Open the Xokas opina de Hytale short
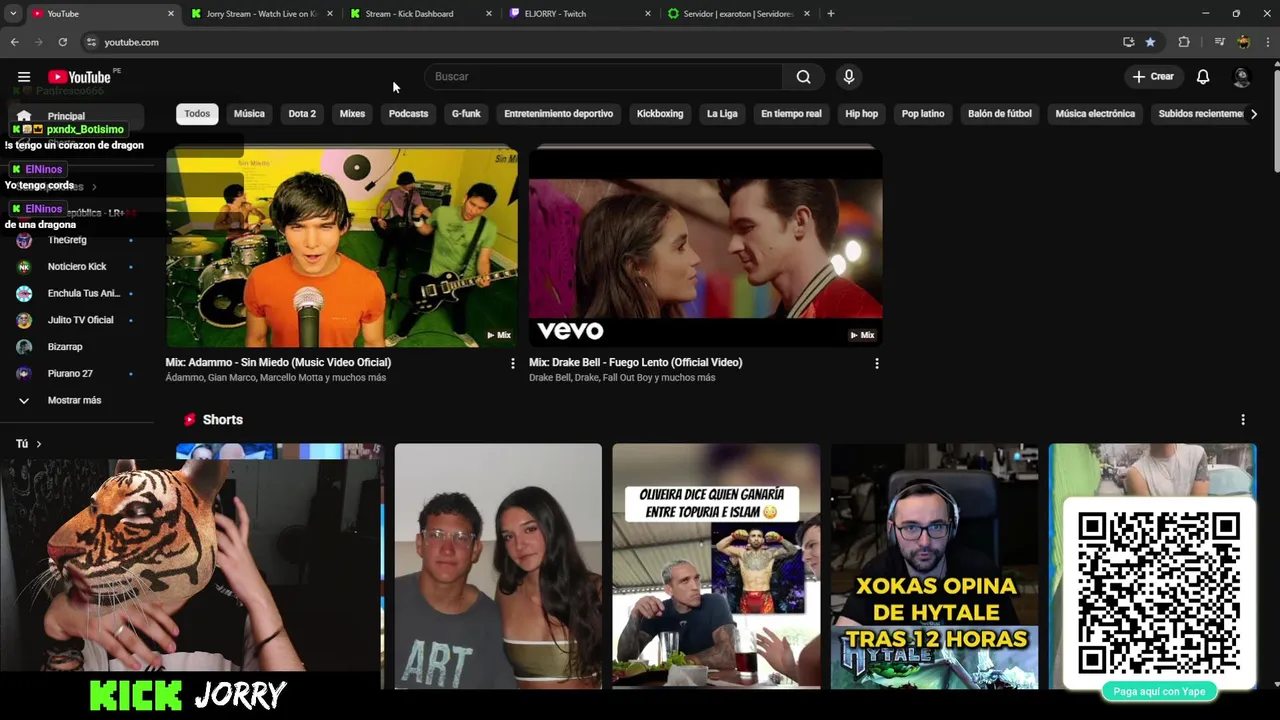1280x720 pixels. [934, 566]
